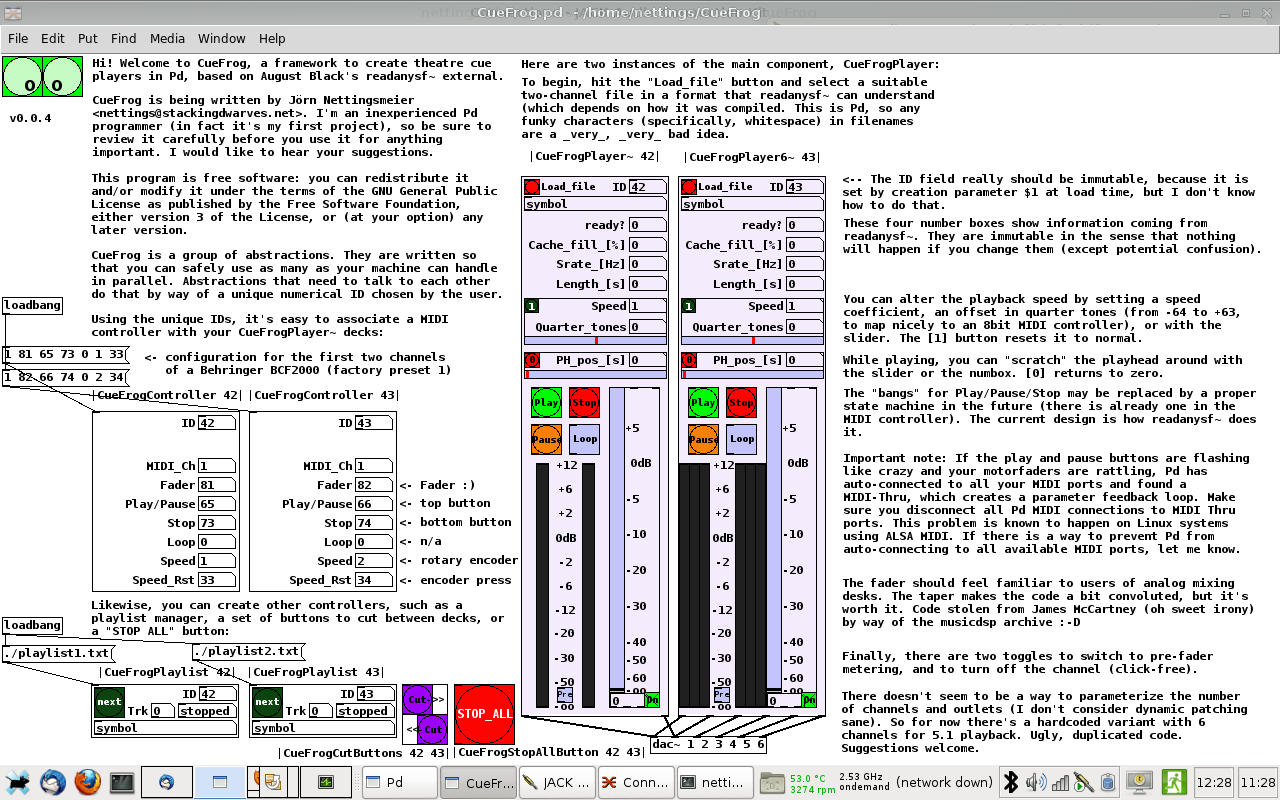Toggle the green channel On switch on player 42
The width and height of the screenshot is (1280, 800).
tap(652, 700)
